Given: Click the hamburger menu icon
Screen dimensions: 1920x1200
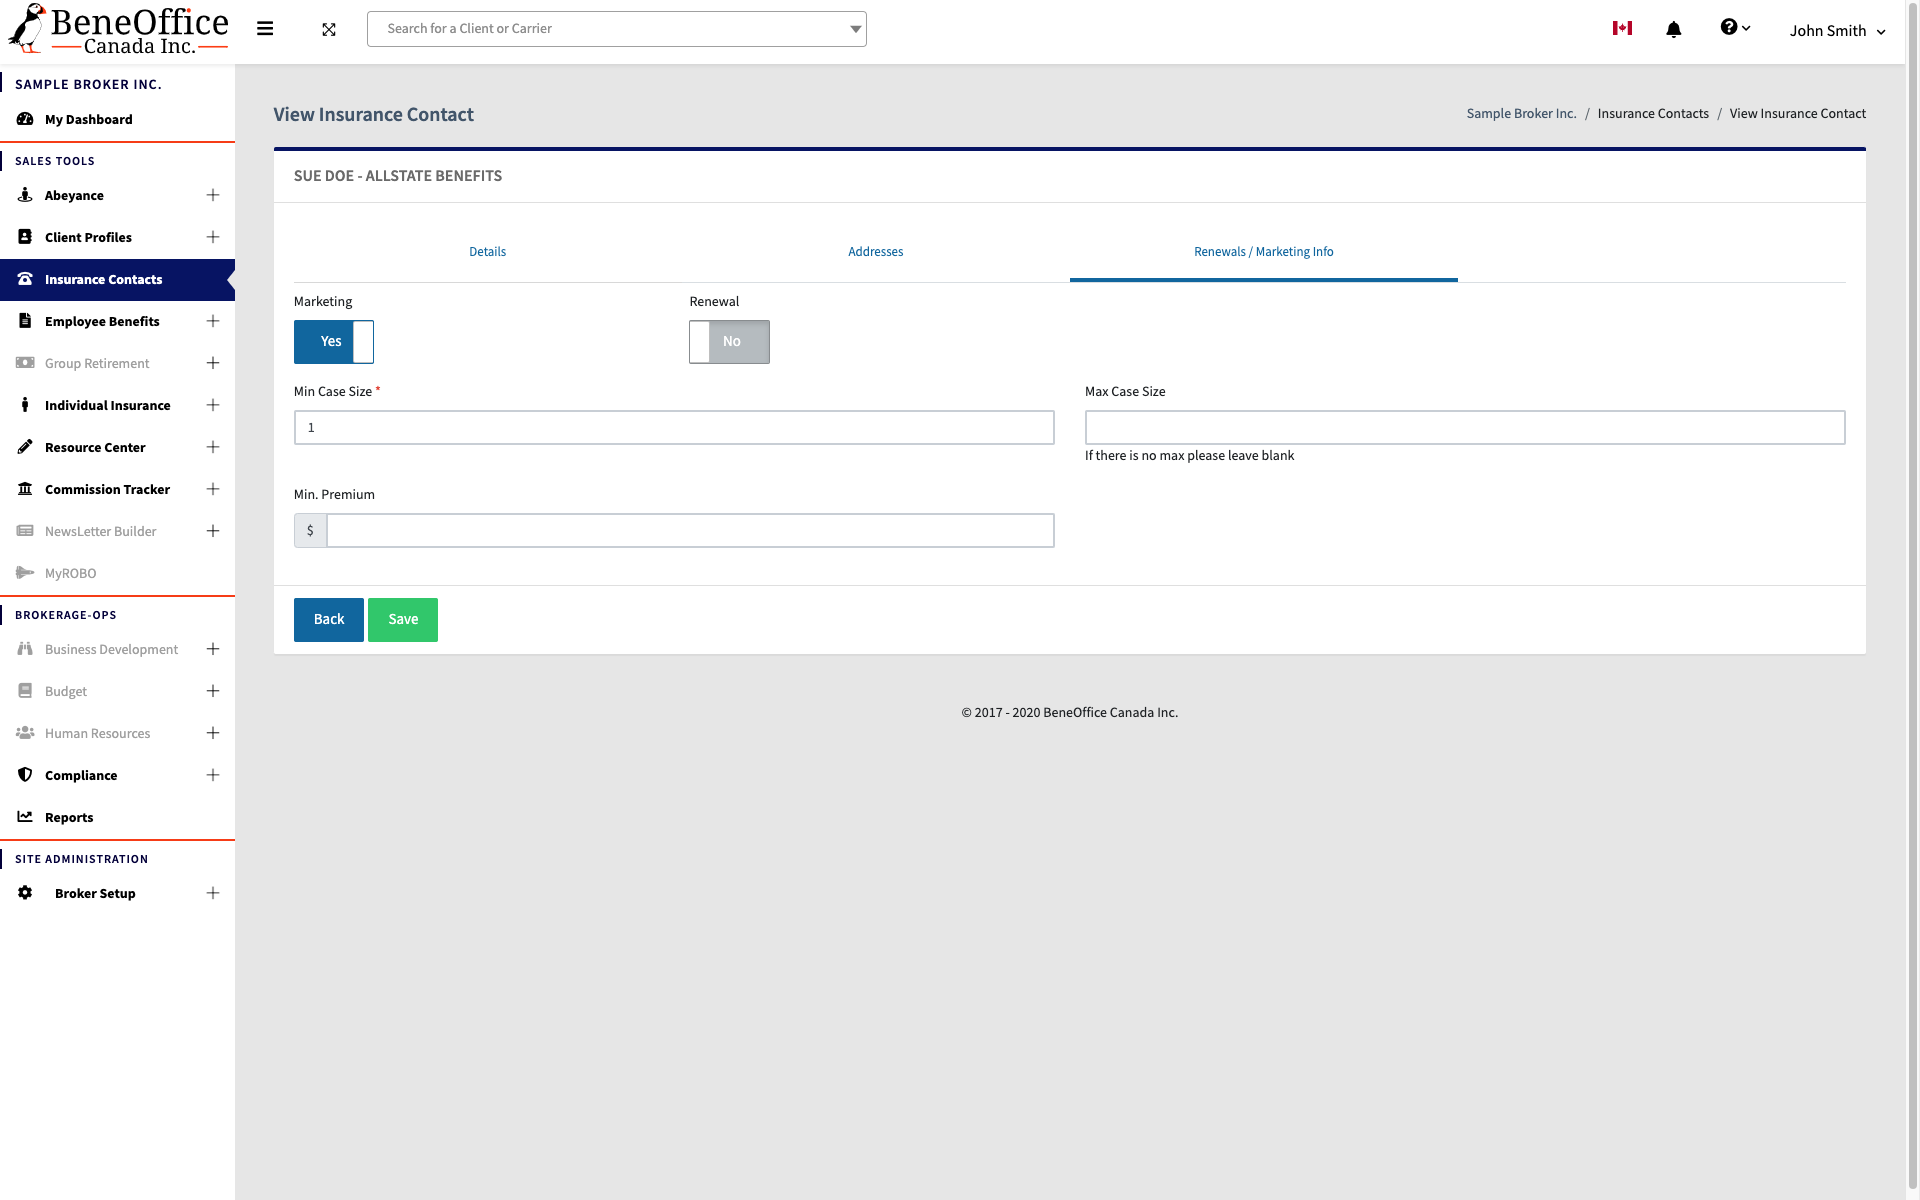Looking at the screenshot, I should pyautogui.click(x=265, y=29).
